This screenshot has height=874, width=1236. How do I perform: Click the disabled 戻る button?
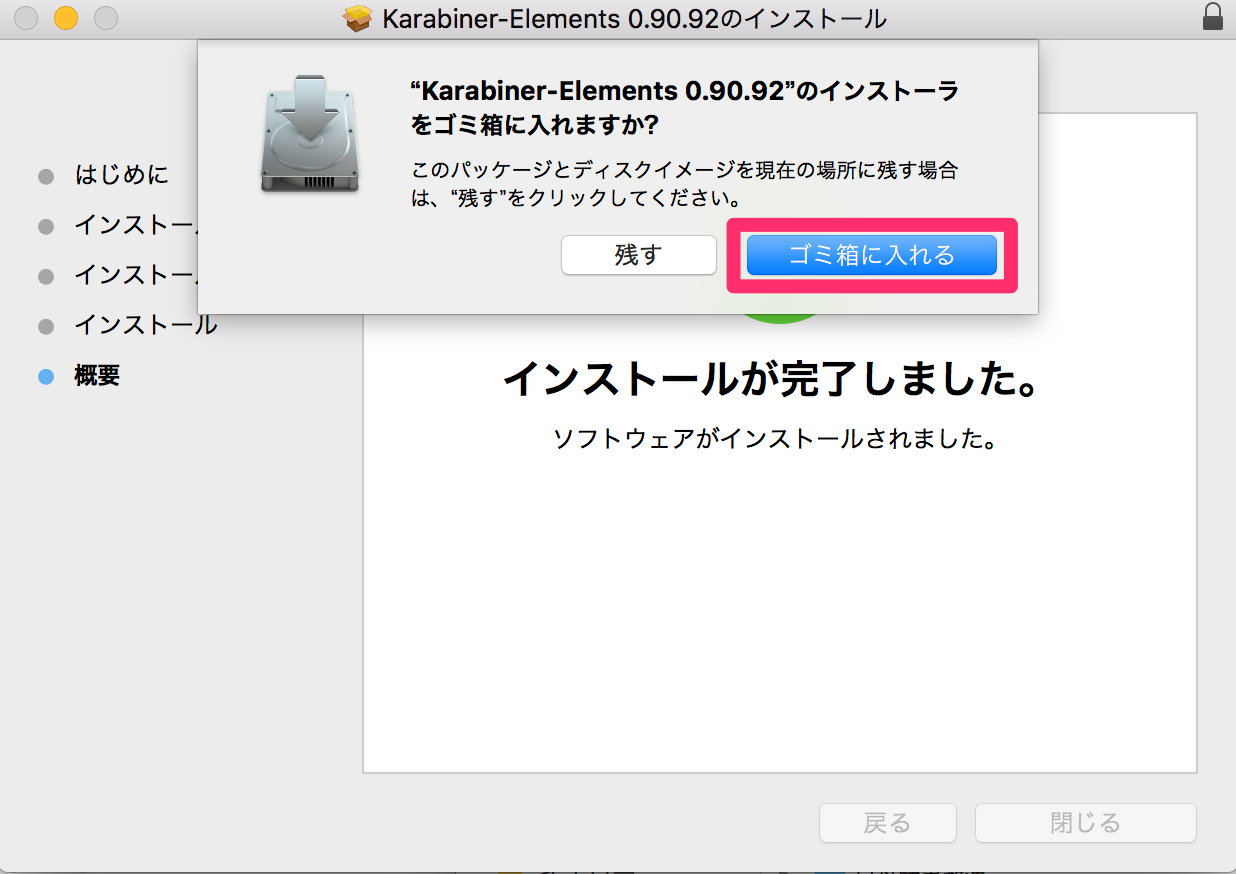(x=888, y=823)
